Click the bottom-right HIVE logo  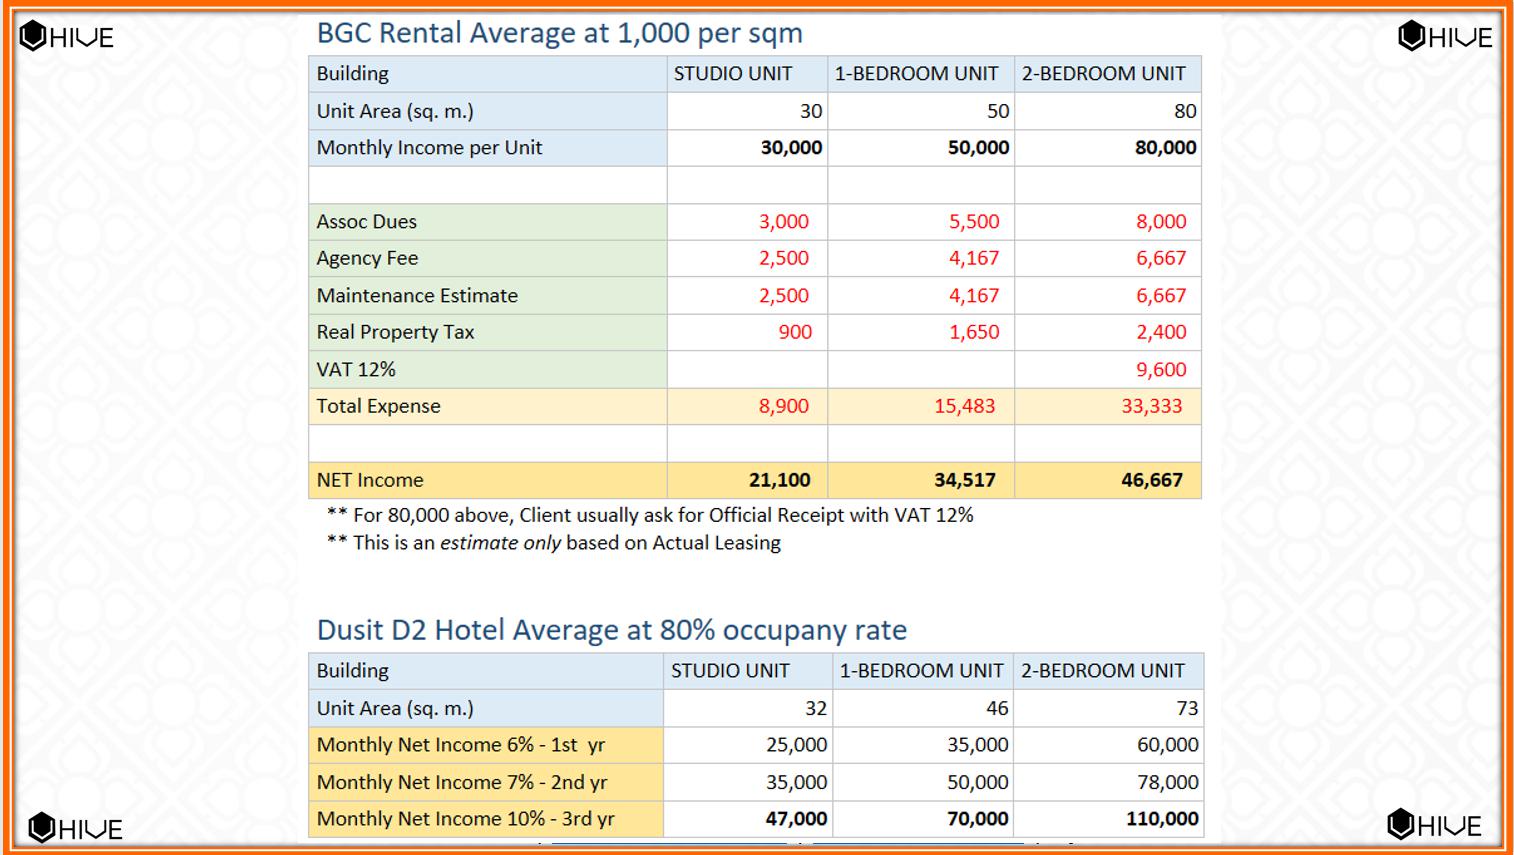[x=1434, y=825]
